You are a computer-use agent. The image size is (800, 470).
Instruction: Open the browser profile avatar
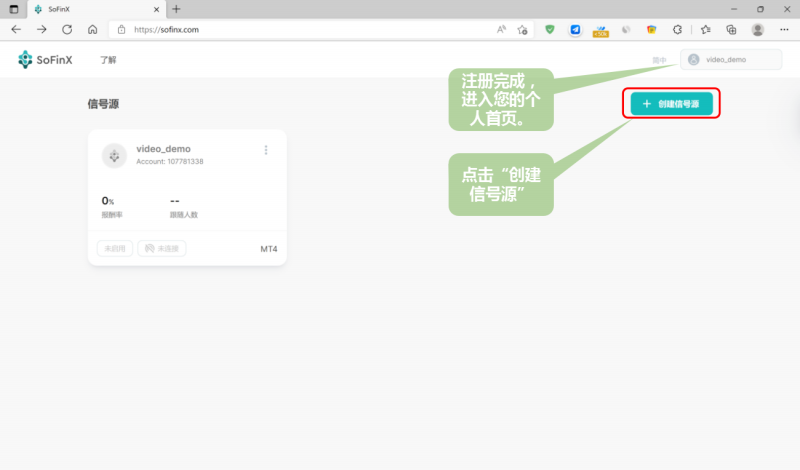click(x=758, y=30)
